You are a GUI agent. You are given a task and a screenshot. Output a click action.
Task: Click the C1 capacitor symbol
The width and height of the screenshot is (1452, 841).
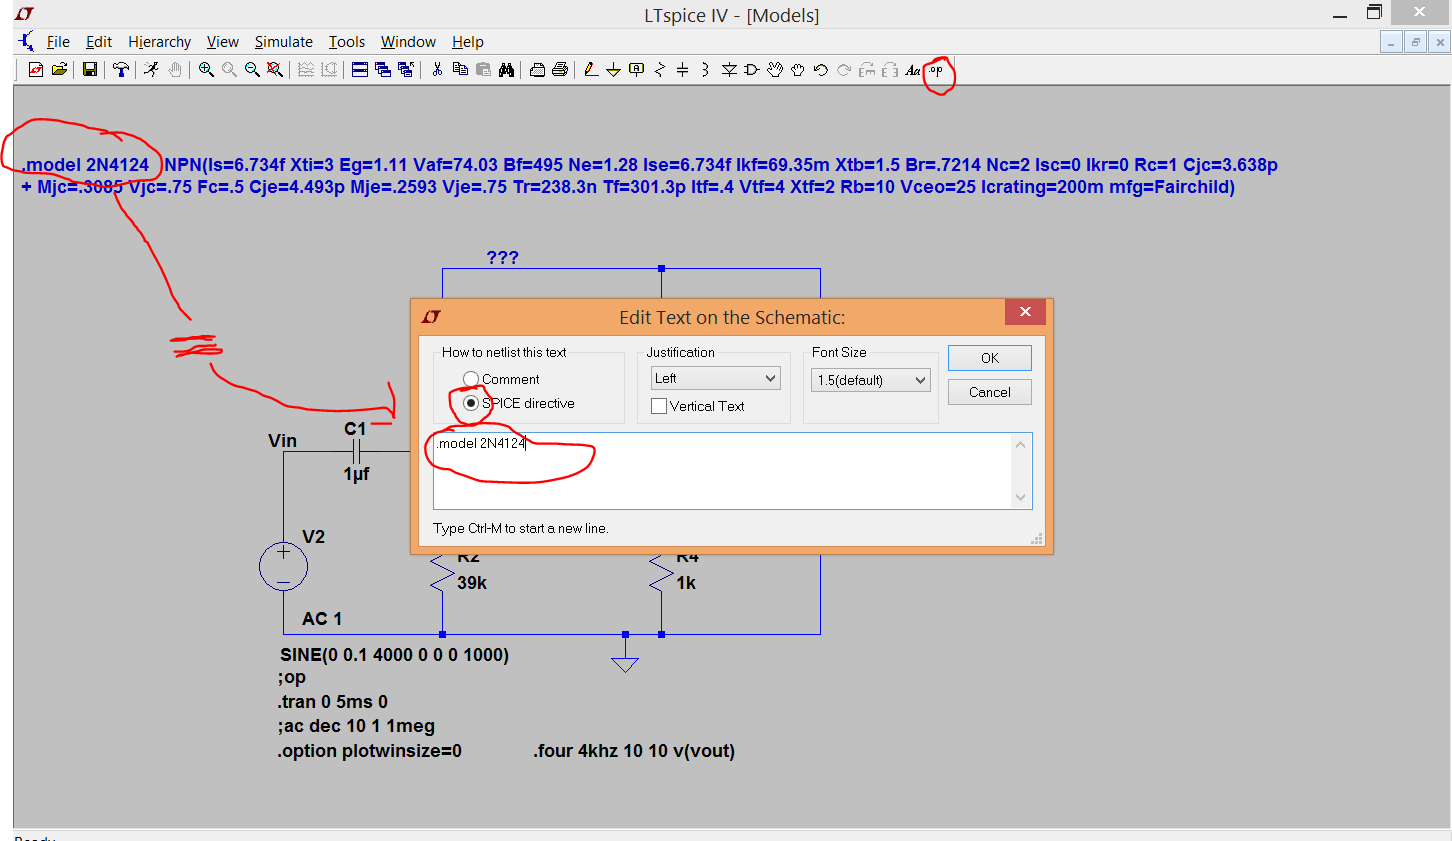(x=356, y=452)
